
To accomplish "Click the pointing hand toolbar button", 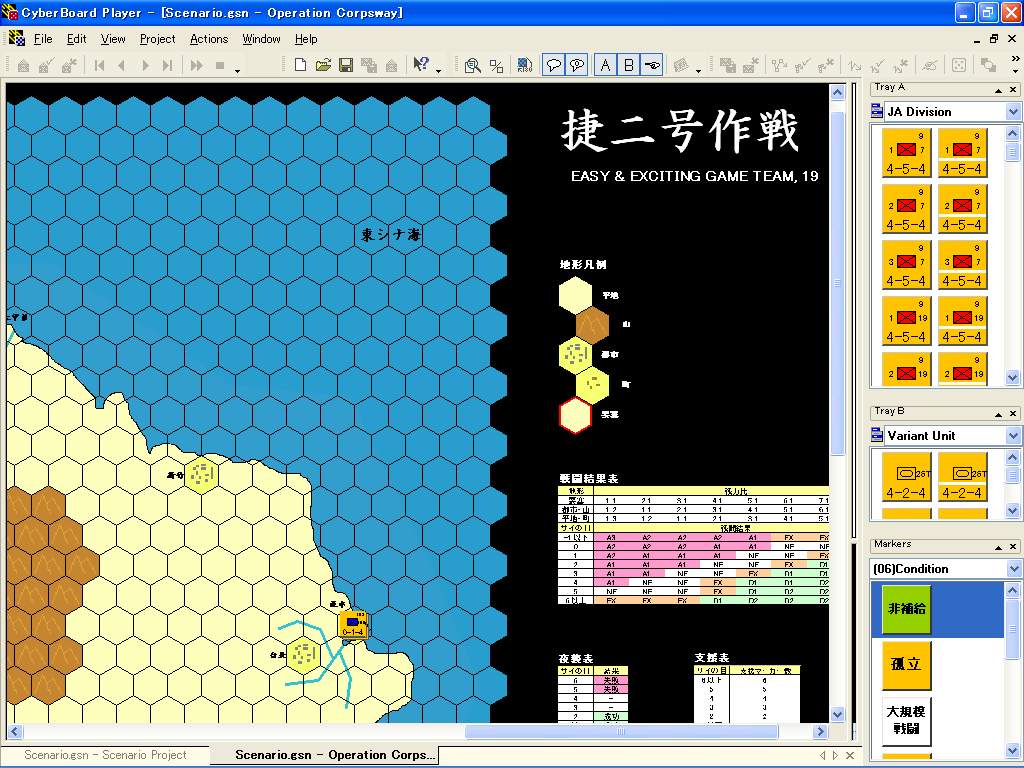I will [x=652, y=65].
